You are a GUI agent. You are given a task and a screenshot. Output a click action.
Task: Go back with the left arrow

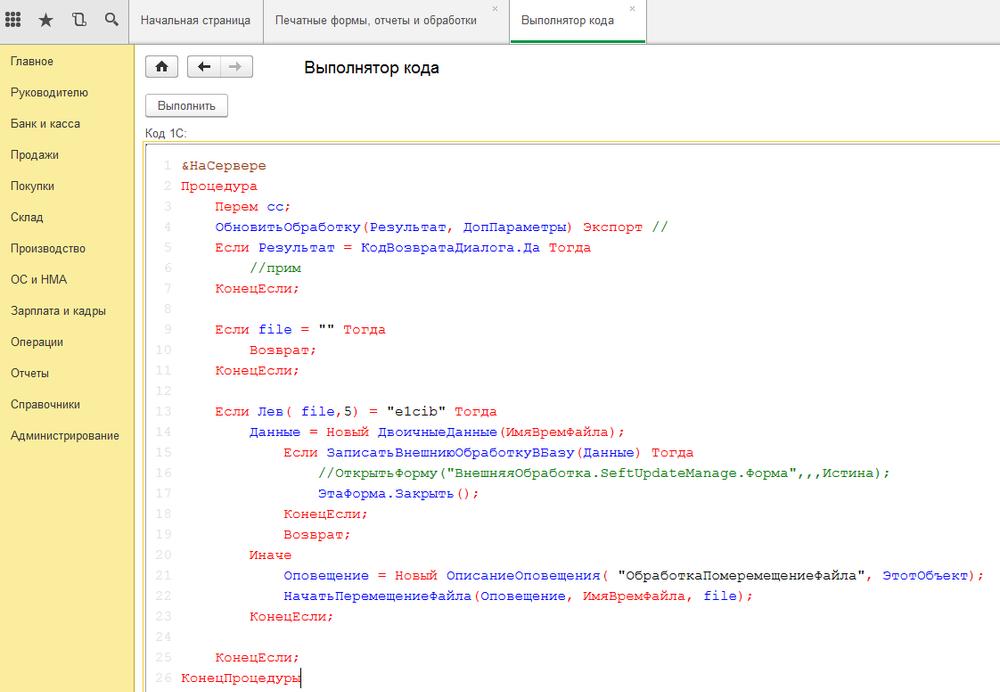203,66
